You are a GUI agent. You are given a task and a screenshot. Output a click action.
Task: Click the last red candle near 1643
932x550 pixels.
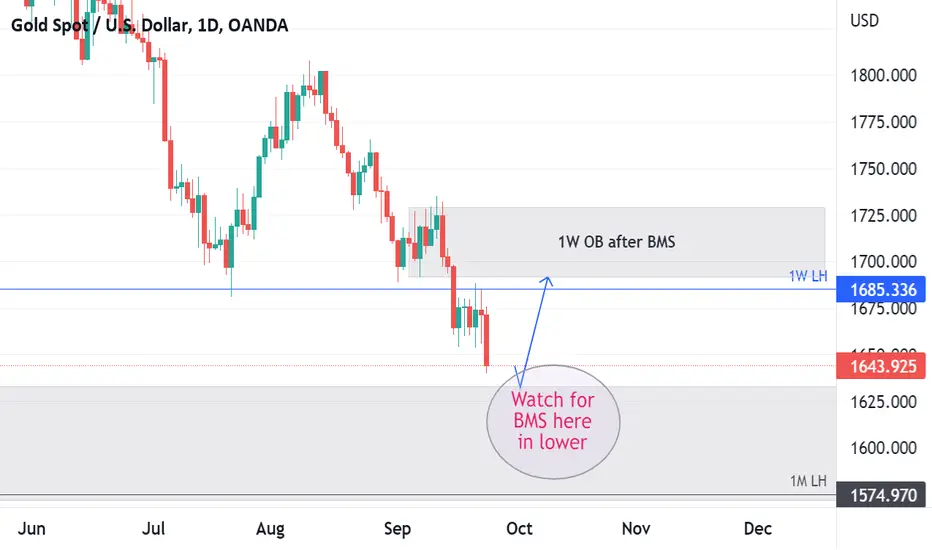point(487,340)
